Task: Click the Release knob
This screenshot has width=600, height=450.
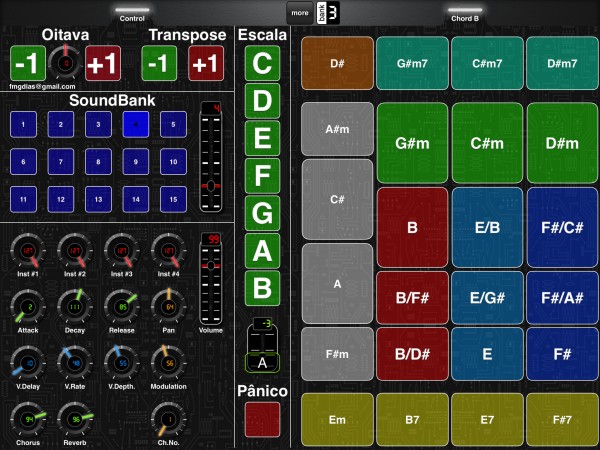Action: (x=122, y=307)
